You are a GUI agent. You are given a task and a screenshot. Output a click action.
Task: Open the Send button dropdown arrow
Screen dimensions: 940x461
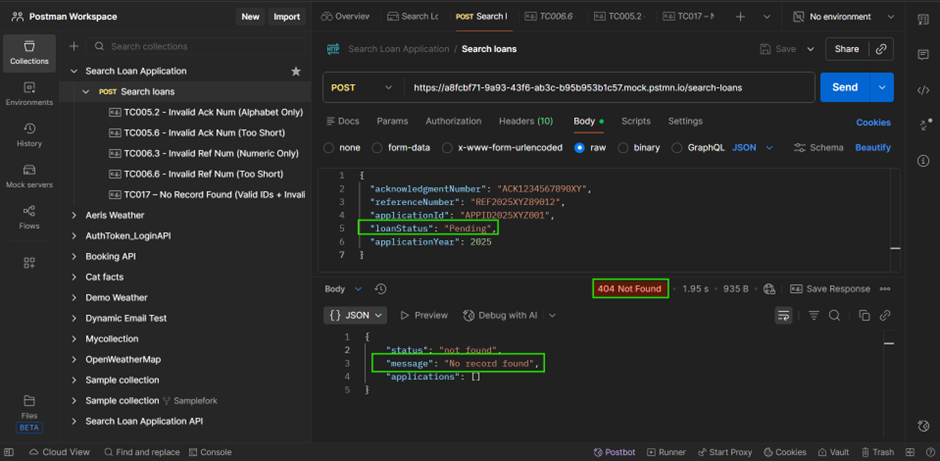(x=882, y=88)
